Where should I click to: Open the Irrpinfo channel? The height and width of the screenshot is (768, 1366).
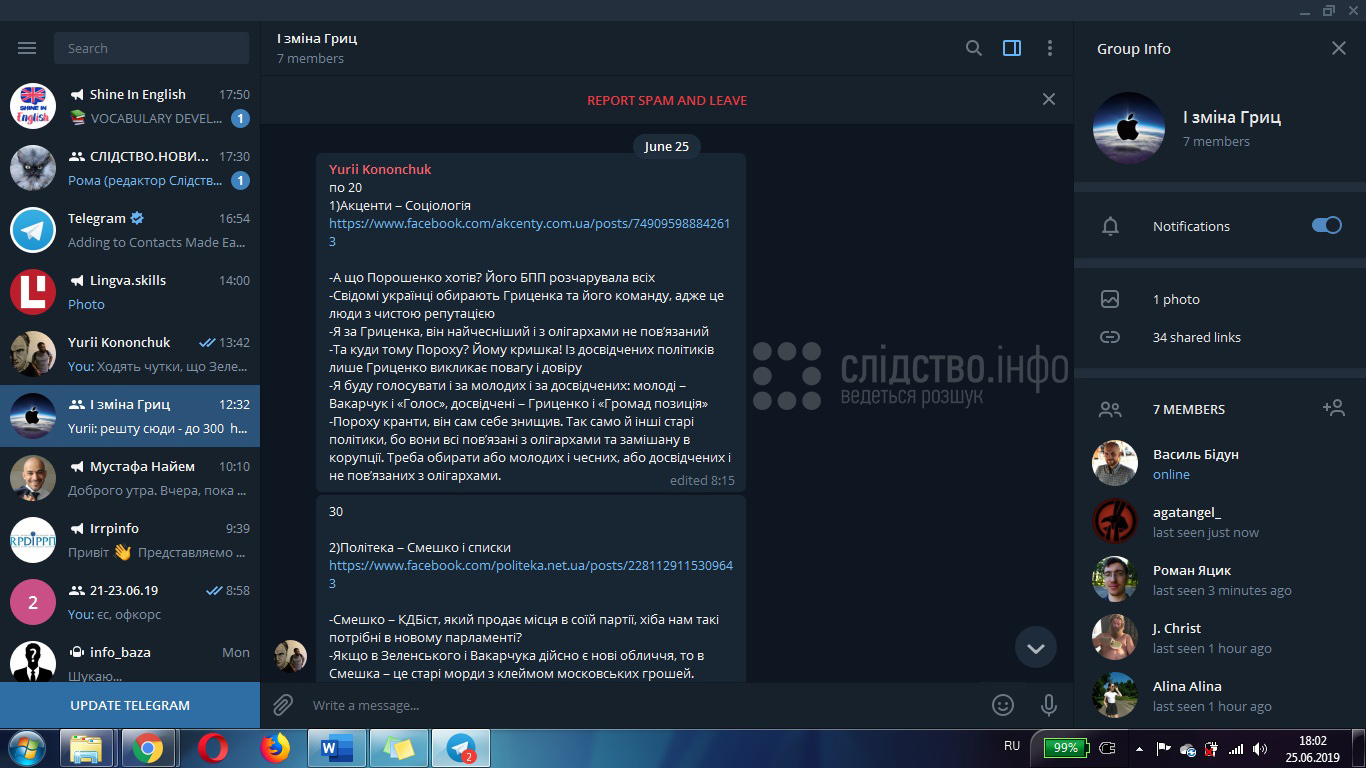pos(130,540)
